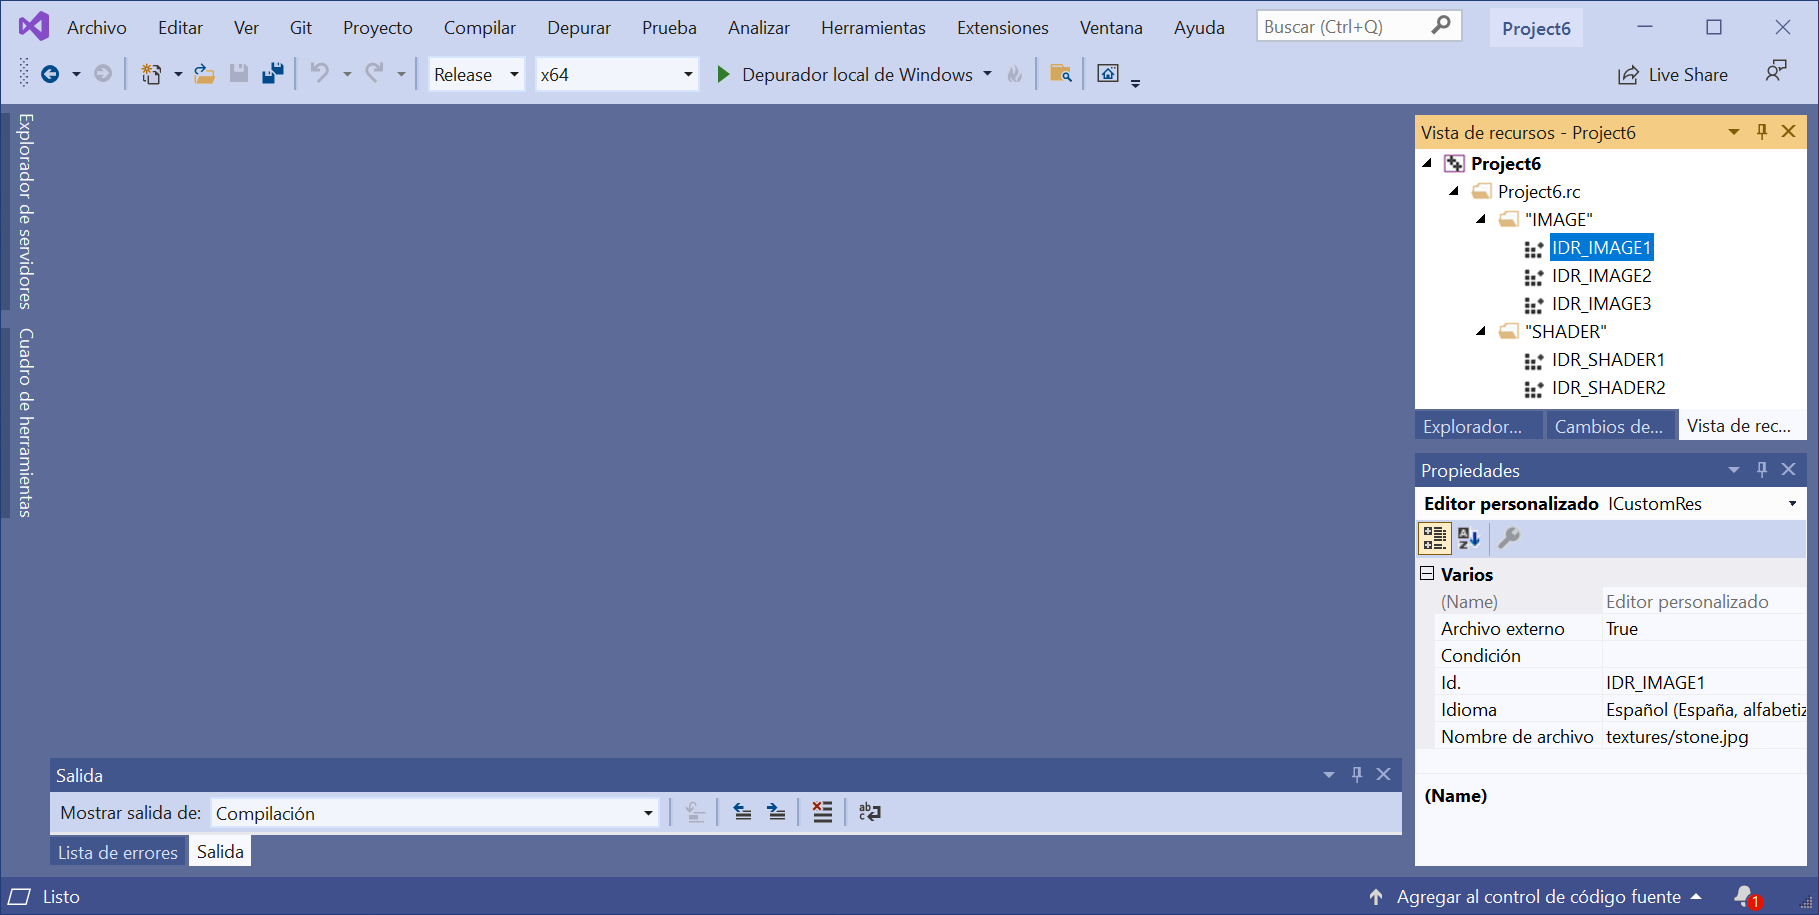This screenshot has width=1819, height=915.
Task: Sort Properties alphabetically
Action: pyautogui.click(x=1469, y=538)
